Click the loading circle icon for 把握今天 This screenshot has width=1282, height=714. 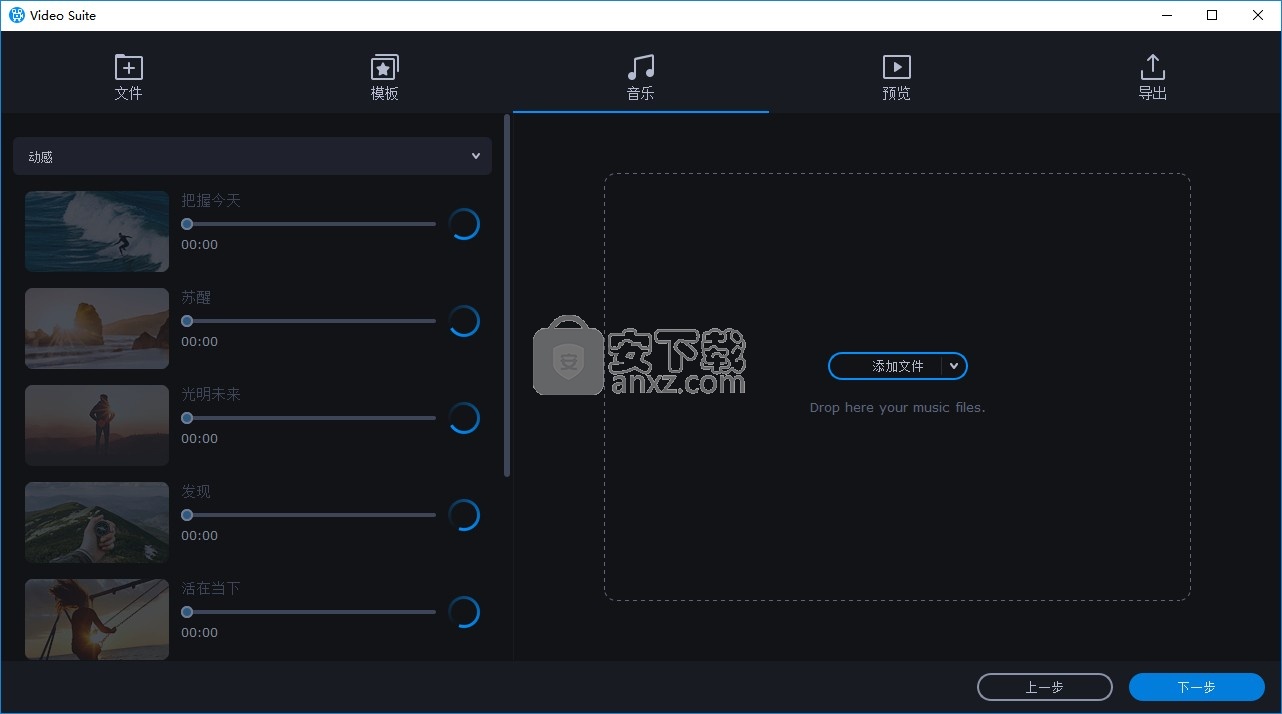(x=464, y=224)
